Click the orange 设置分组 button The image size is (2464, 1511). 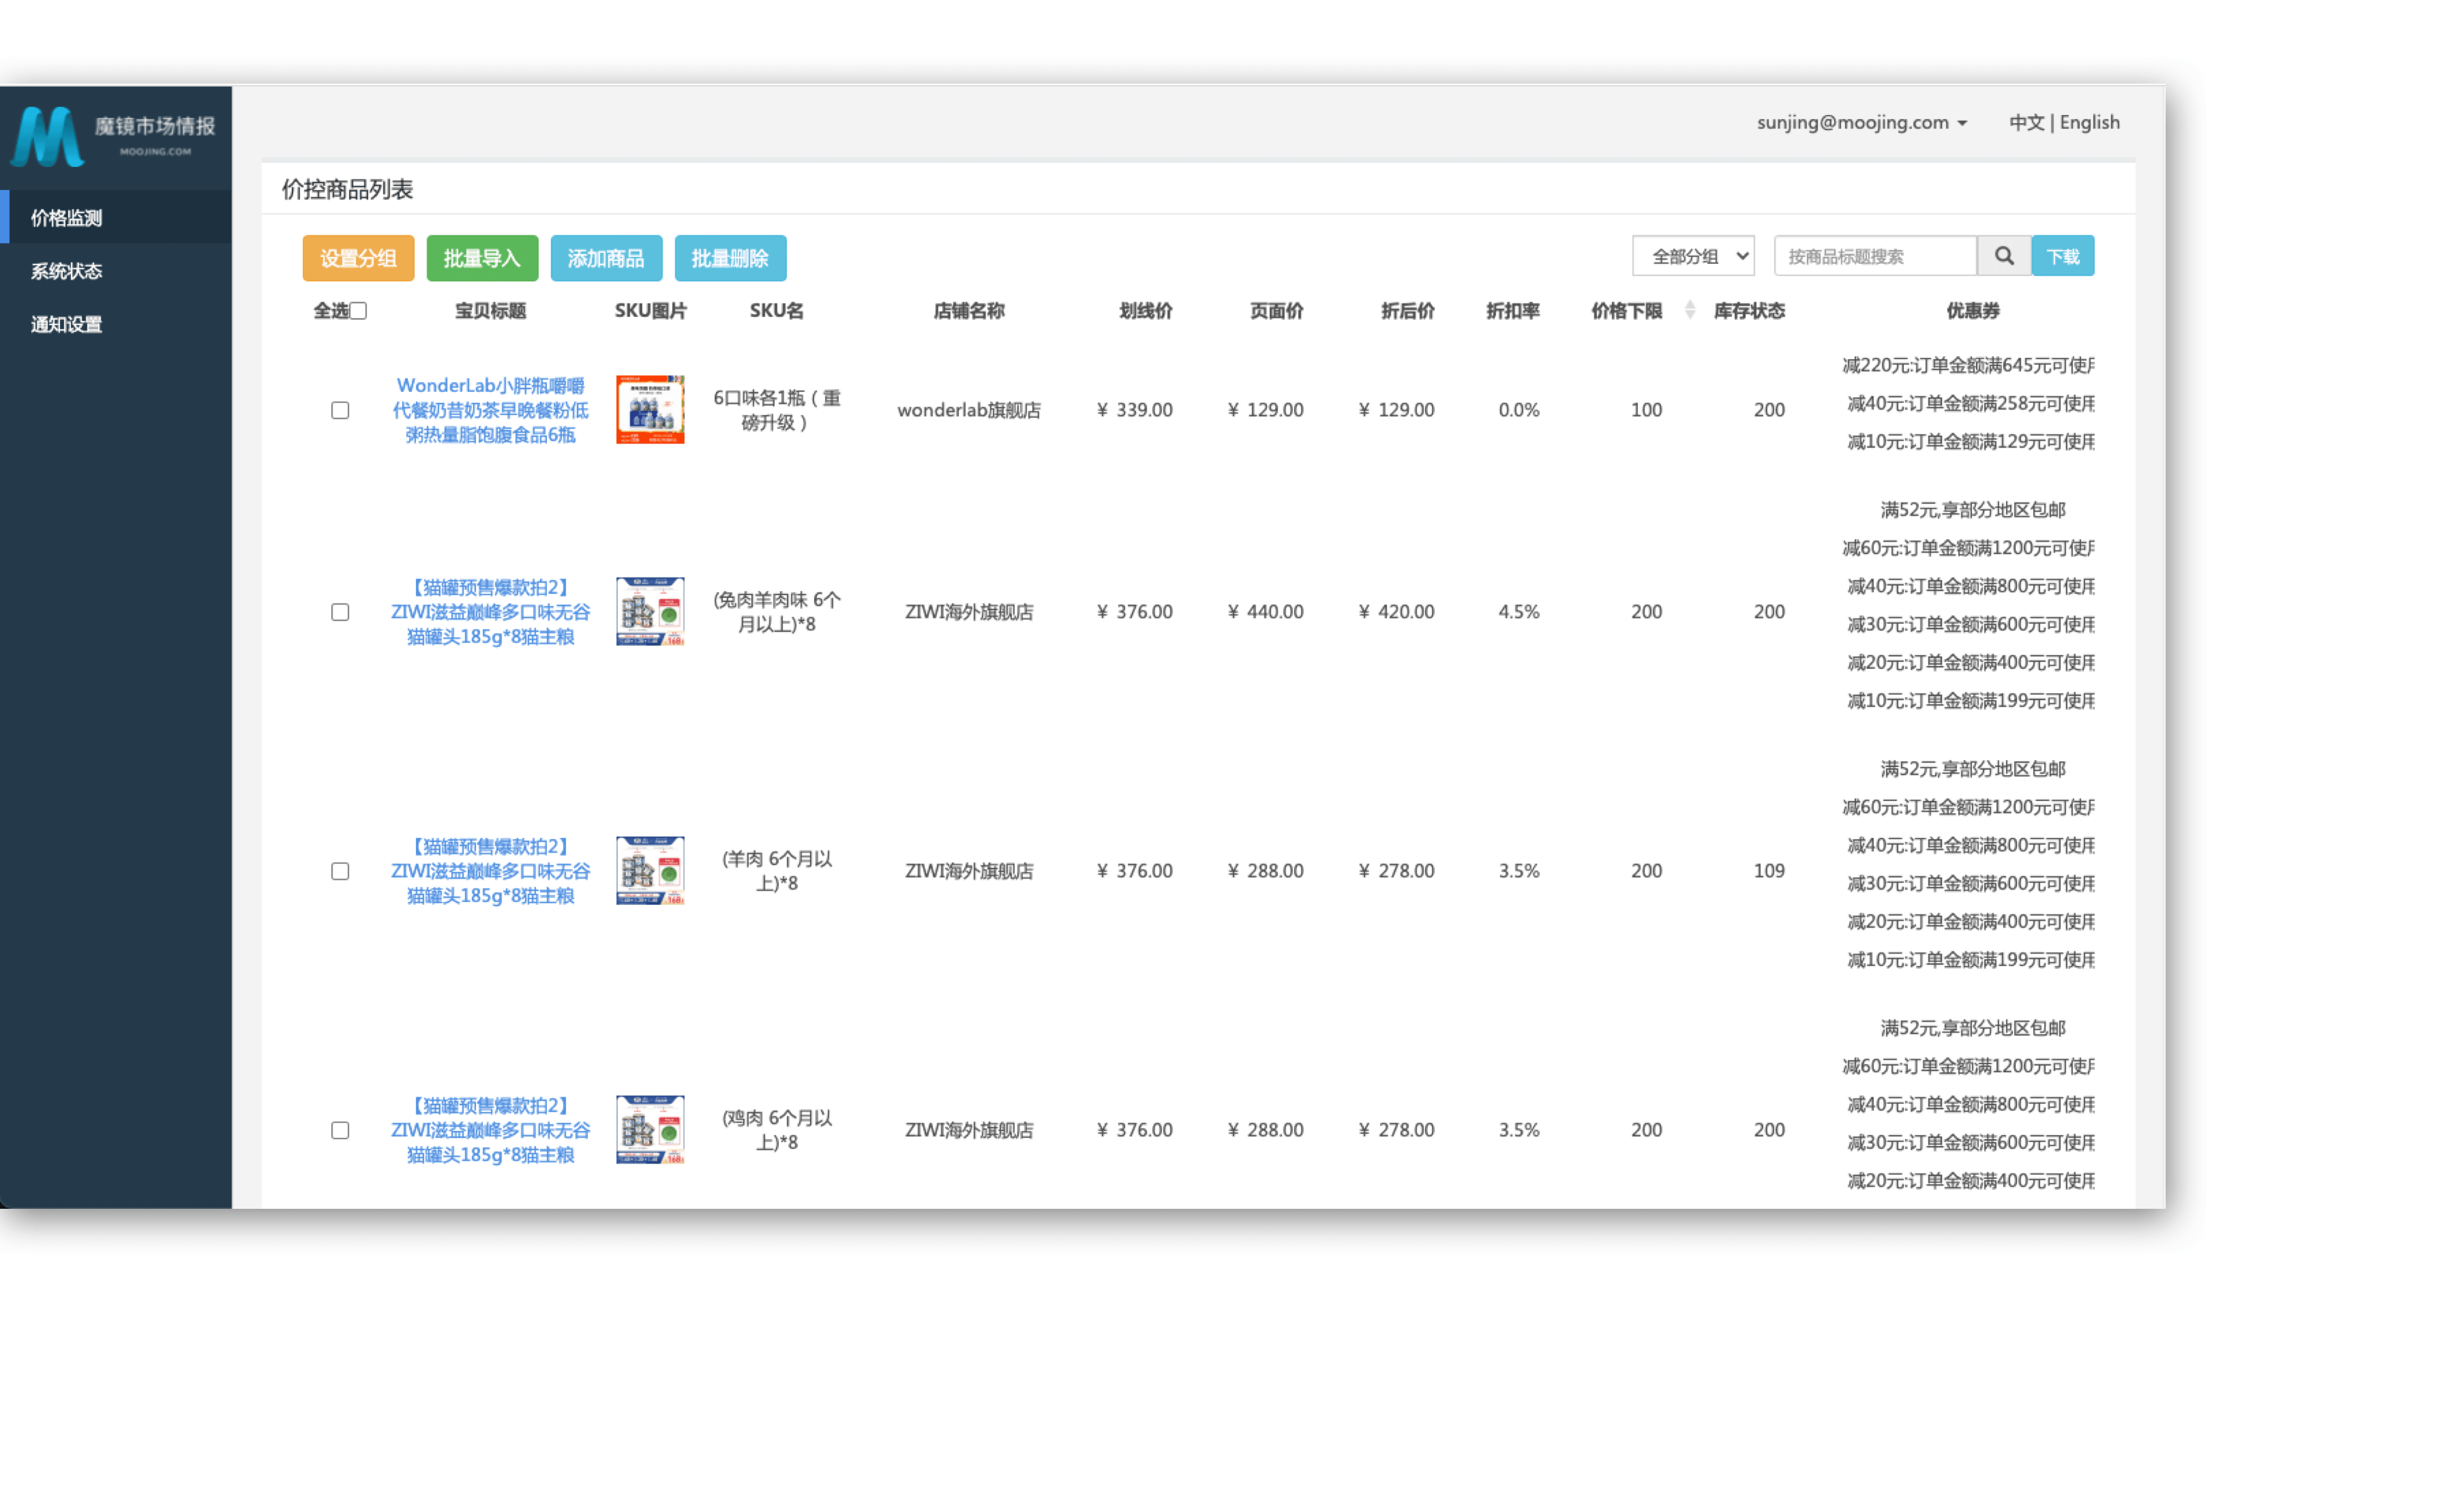click(358, 258)
